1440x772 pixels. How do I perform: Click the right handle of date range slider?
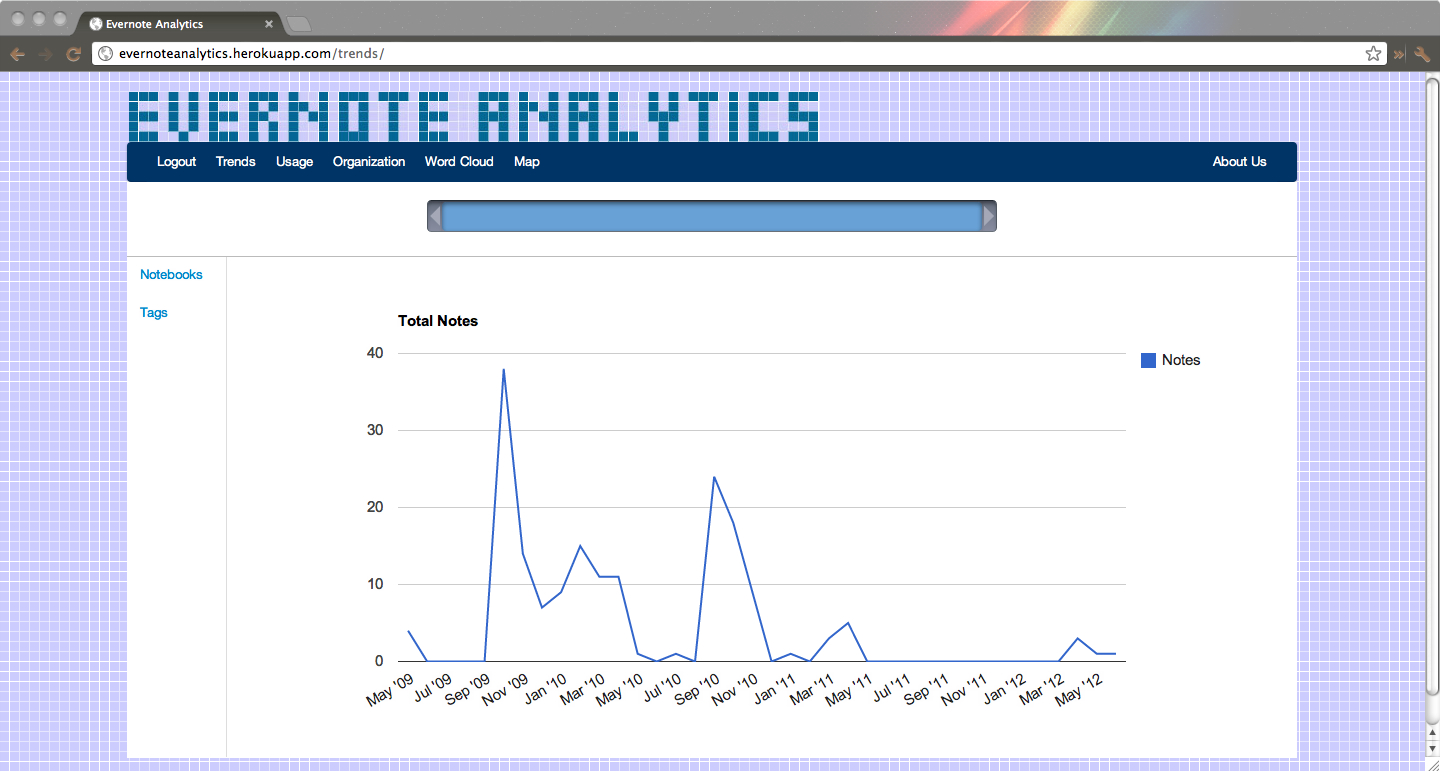(989, 216)
